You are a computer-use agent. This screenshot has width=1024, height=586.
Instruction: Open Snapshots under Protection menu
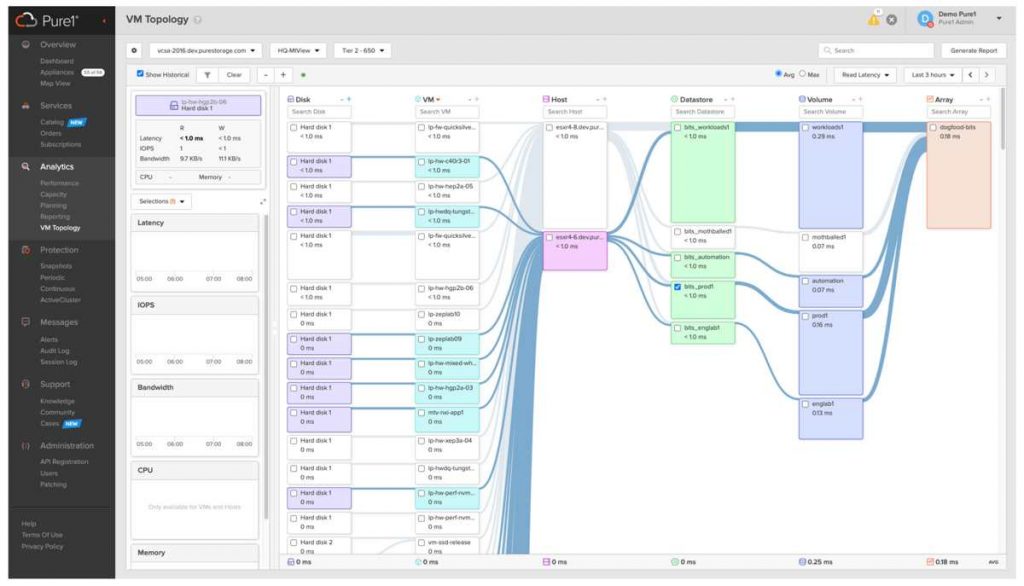click(56, 267)
